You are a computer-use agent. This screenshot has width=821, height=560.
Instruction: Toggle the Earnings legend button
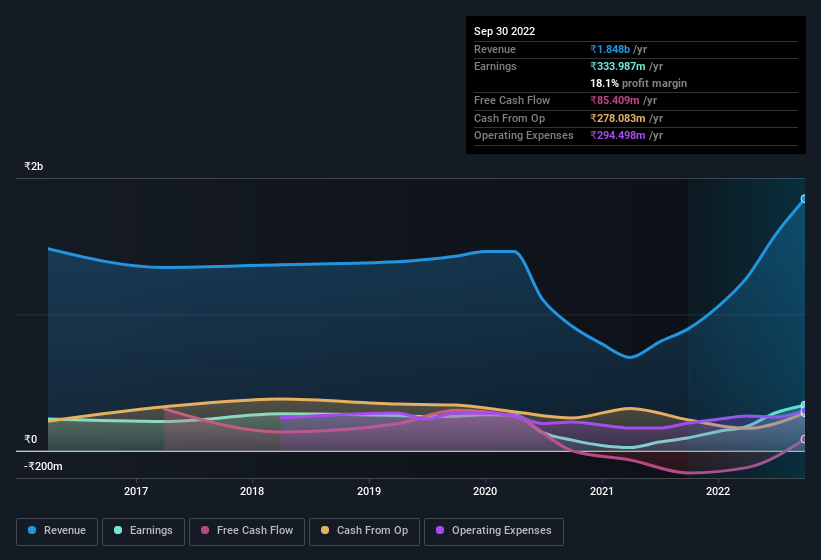(143, 531)
